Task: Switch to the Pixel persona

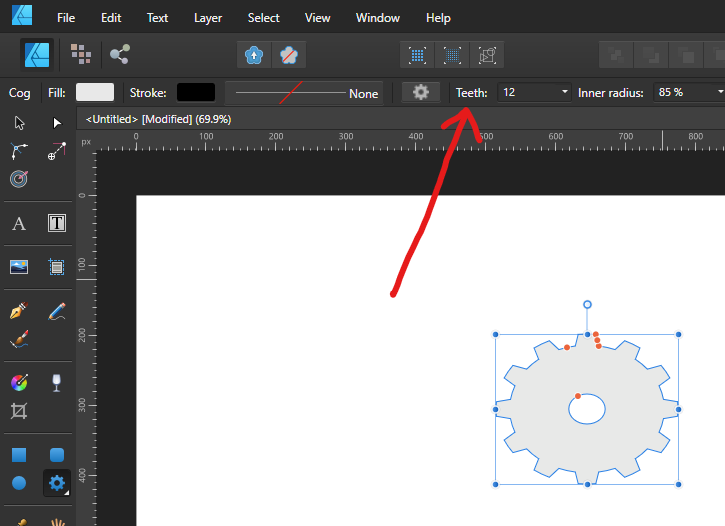Action: coord(81,54)
